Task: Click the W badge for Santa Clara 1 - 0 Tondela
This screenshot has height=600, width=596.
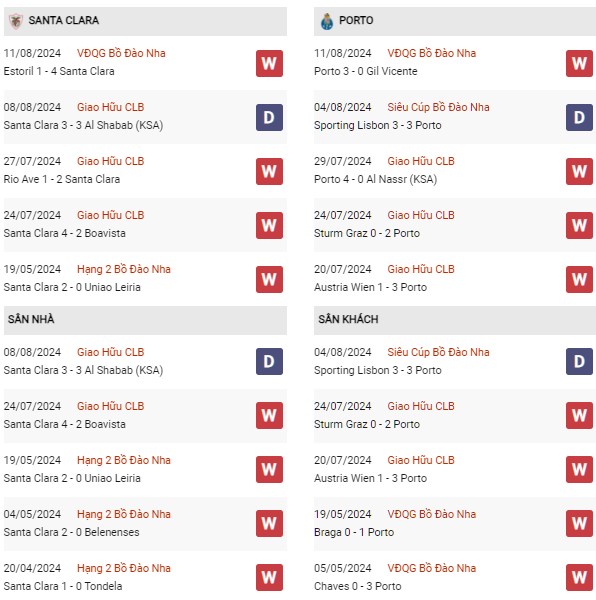Action: (x=269, y=577)
